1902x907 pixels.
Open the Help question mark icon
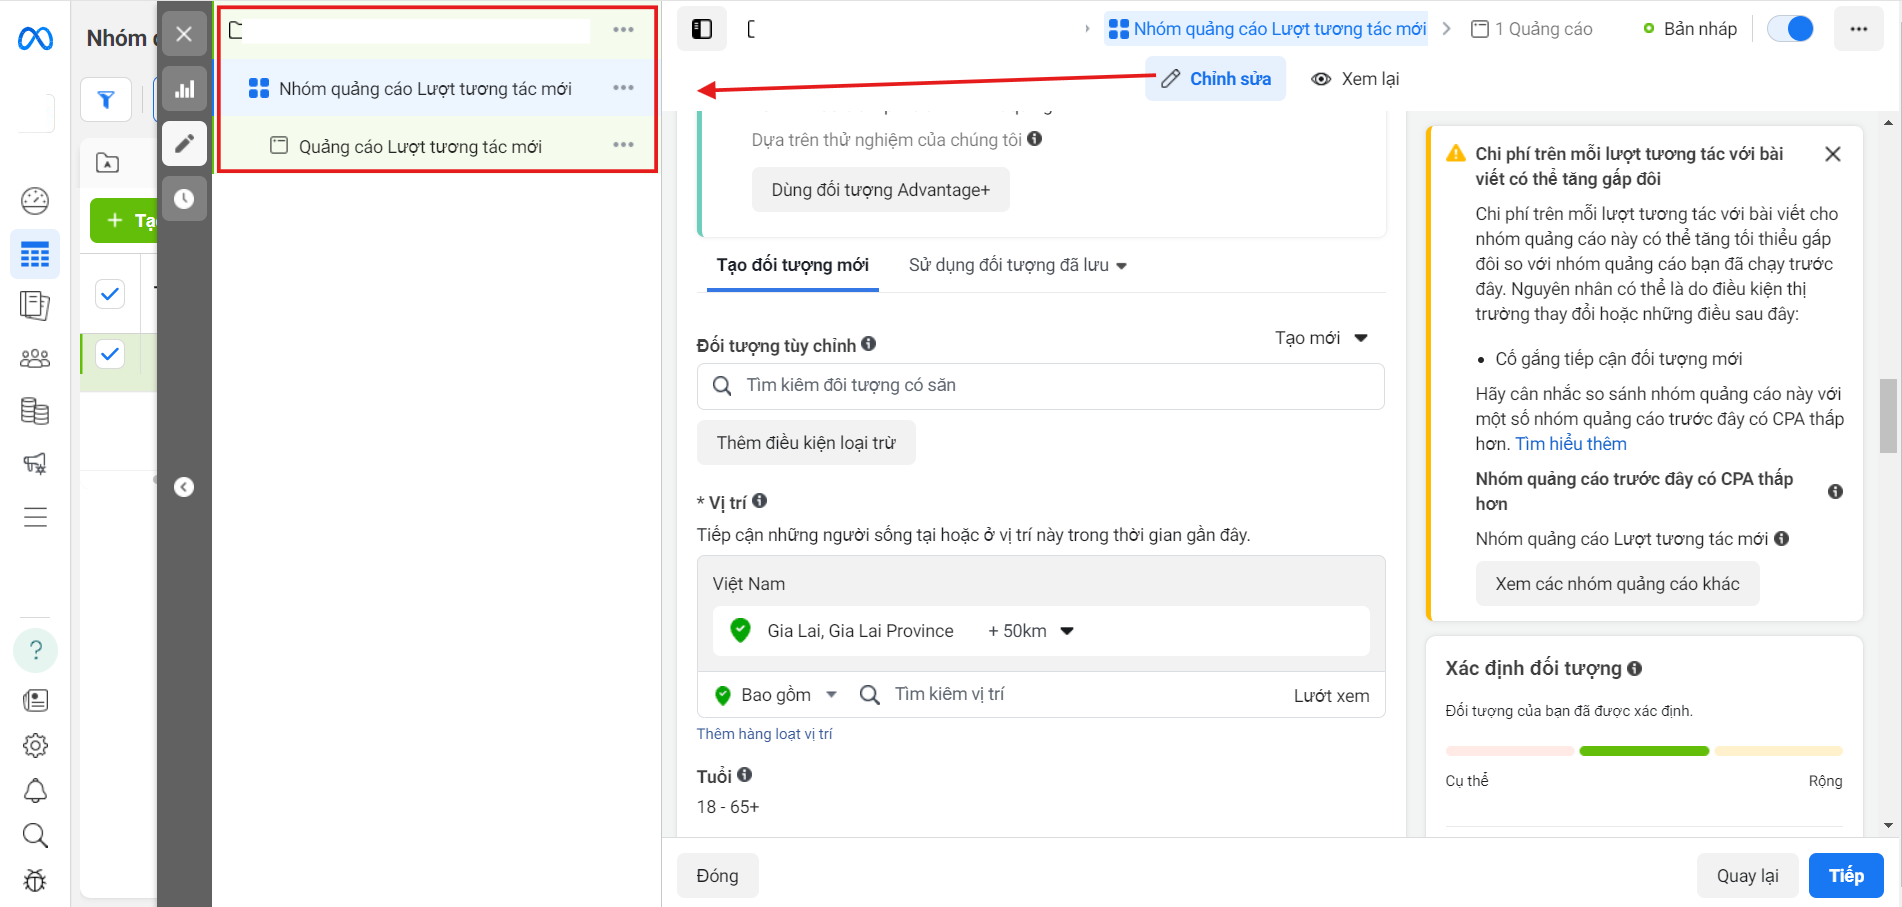pos(35,650)
